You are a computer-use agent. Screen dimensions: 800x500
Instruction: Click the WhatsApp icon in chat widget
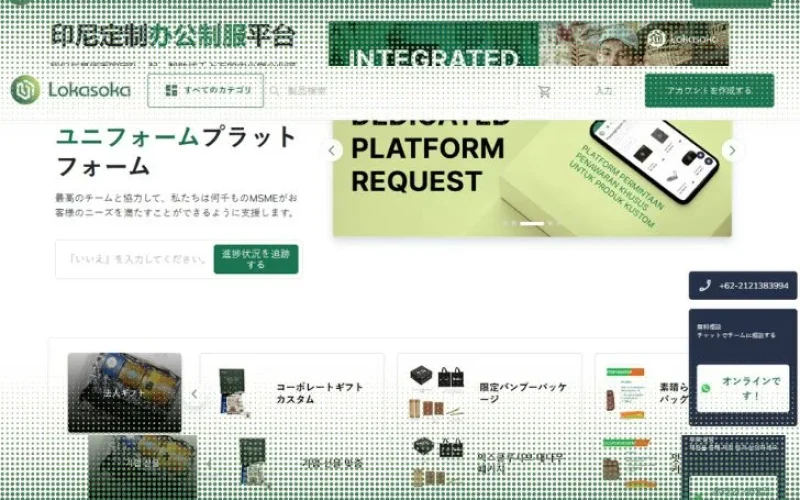tap(706, 388)
